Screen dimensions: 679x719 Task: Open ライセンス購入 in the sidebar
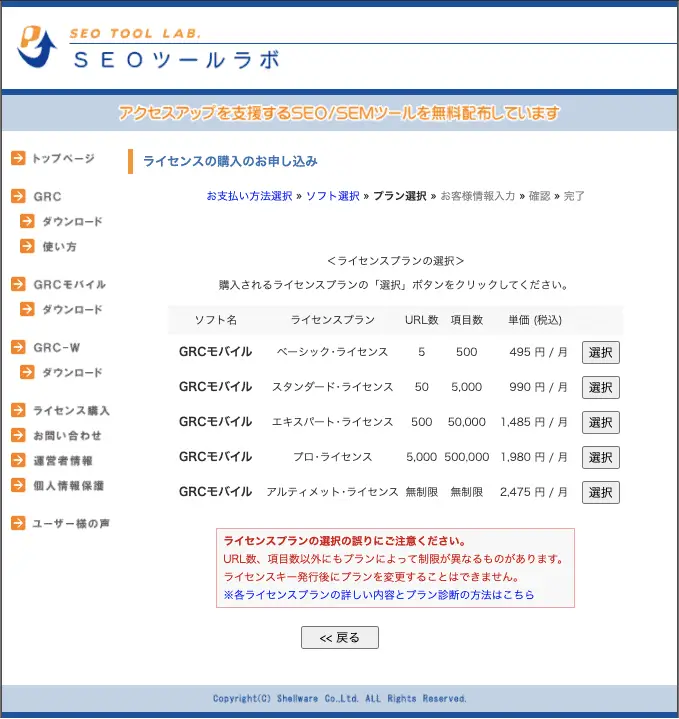[x=71, y=410]
